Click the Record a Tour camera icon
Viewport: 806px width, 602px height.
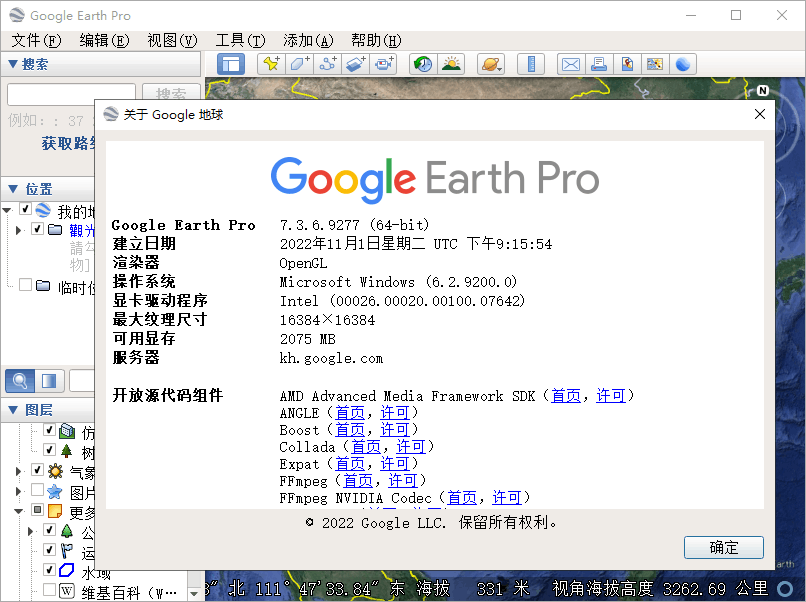tap(385, 64)
